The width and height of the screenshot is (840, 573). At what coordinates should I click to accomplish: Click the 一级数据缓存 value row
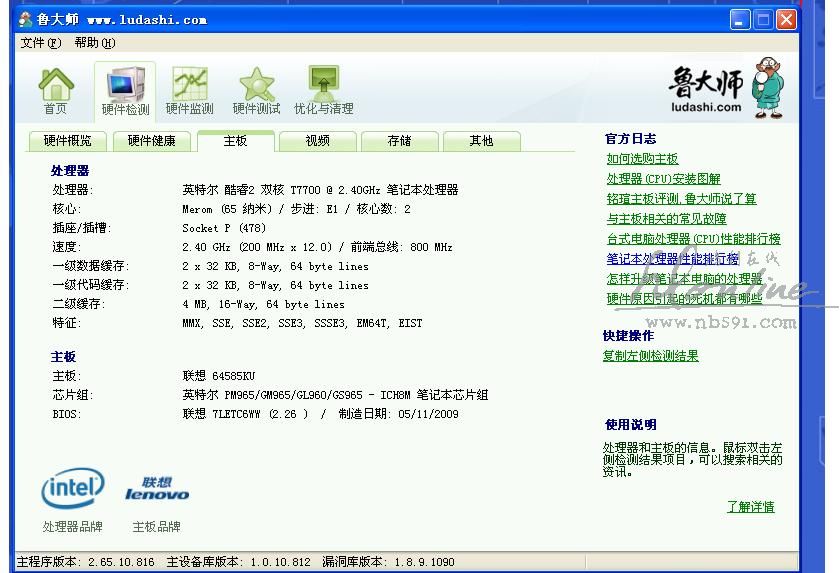pyautogui.click(x=275, y=266)
